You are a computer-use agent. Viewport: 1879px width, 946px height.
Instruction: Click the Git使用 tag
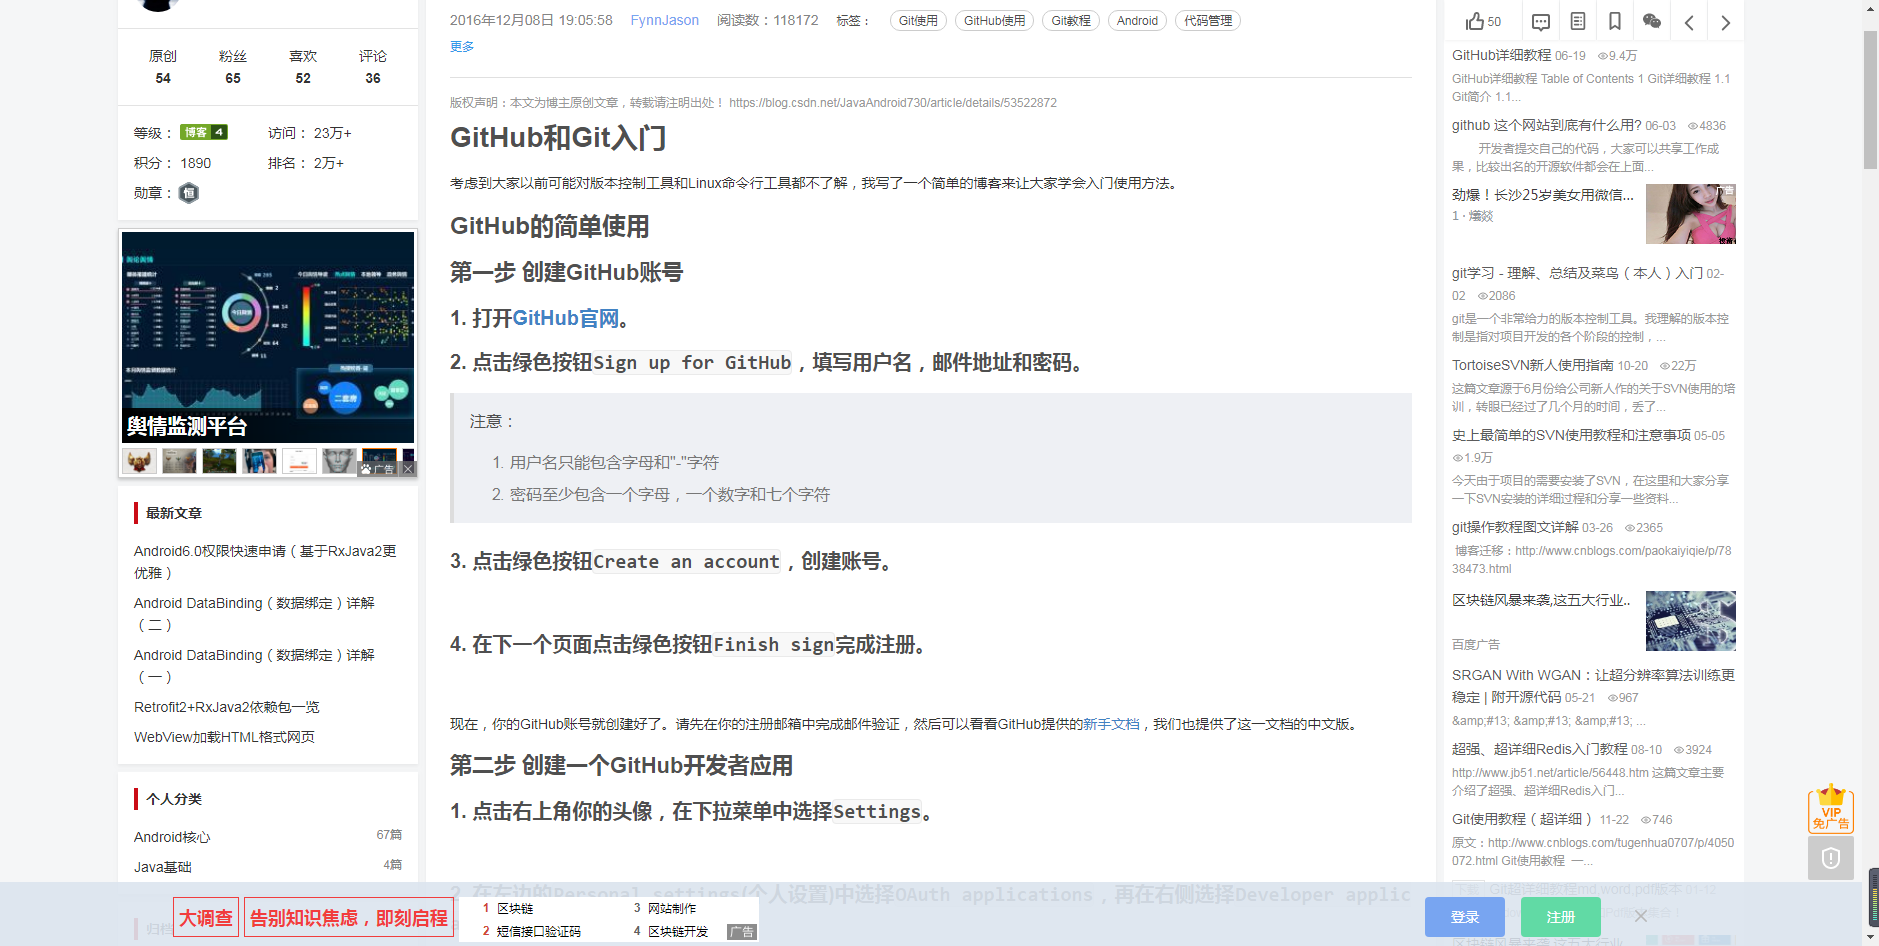(x=918, y=21)
